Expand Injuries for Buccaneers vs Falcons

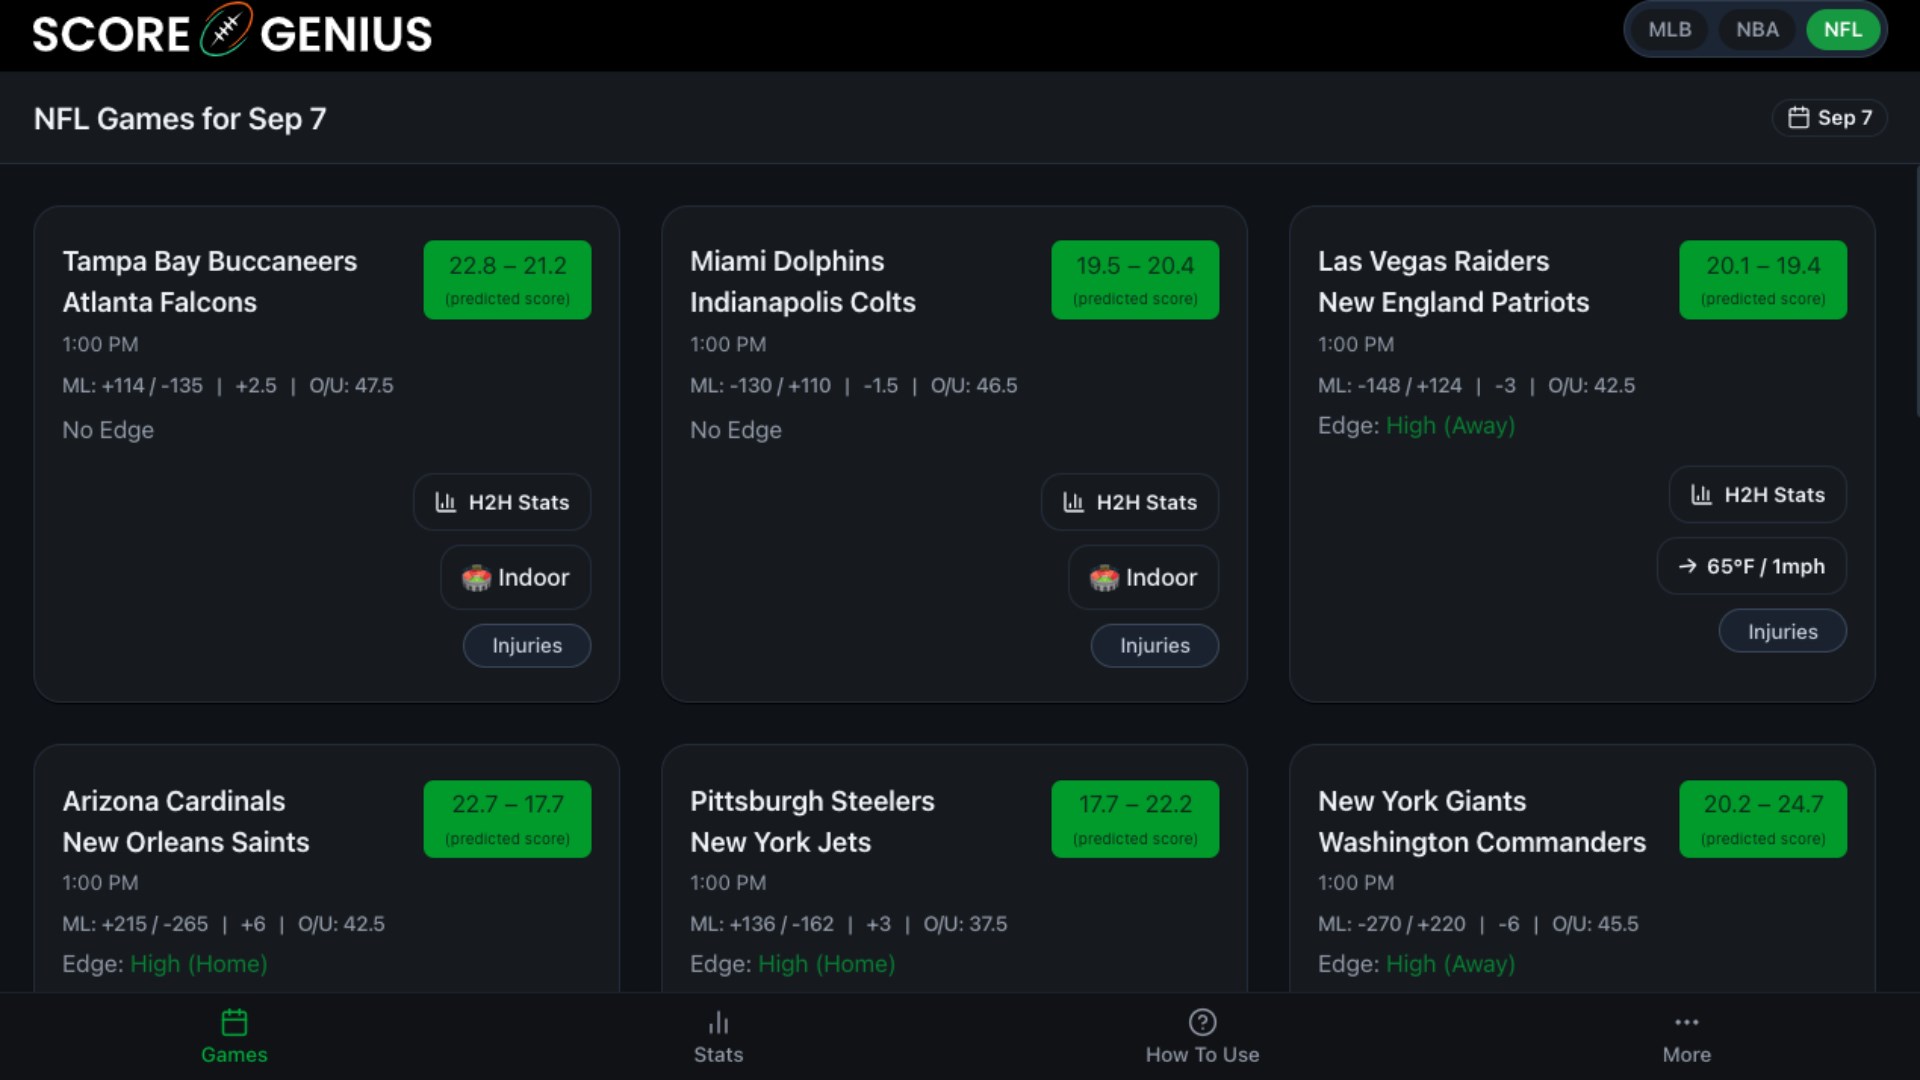pyautogui.click(x=526, y=646)
